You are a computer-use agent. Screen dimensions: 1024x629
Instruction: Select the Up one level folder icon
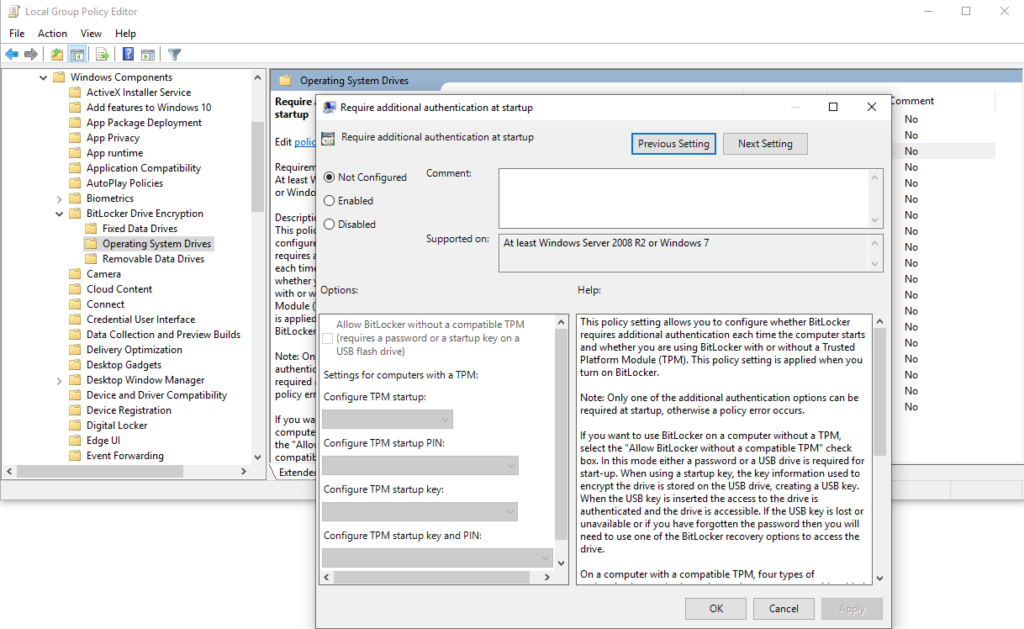(x=56, y=54)
